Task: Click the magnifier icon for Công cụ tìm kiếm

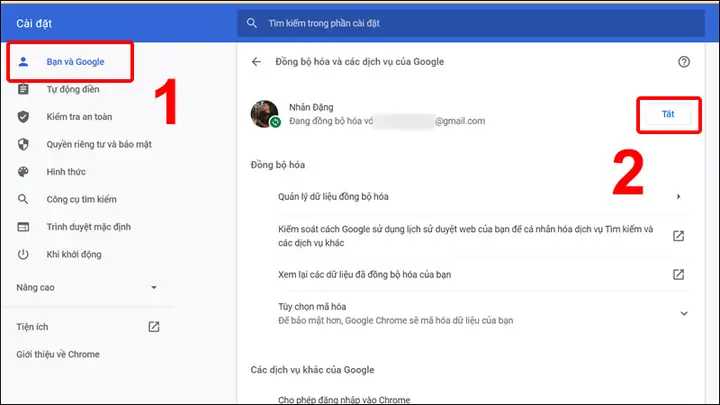Action: coord(23,199)
